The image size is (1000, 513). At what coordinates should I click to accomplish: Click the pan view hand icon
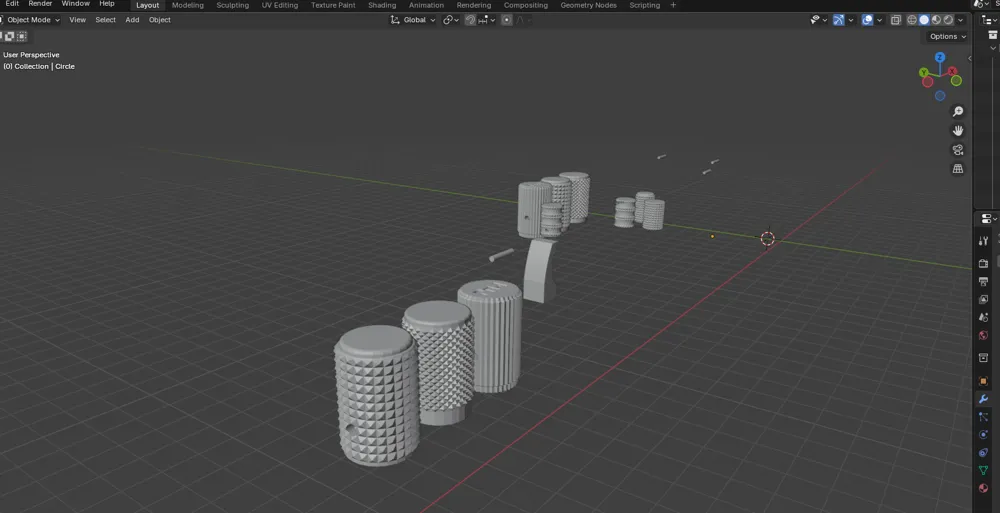[958, 130]
